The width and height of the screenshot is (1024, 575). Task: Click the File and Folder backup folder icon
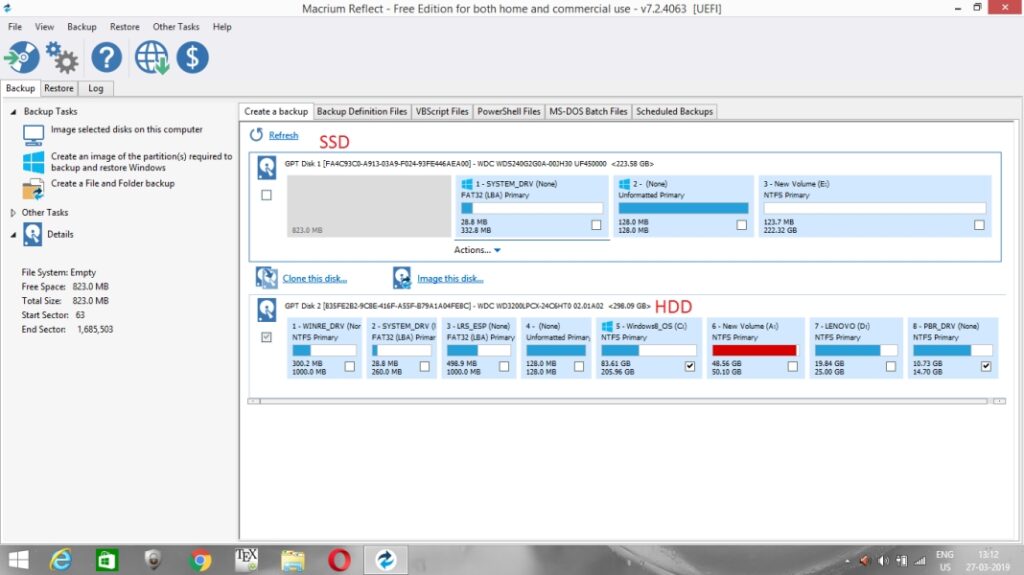[x=33, y=189]
